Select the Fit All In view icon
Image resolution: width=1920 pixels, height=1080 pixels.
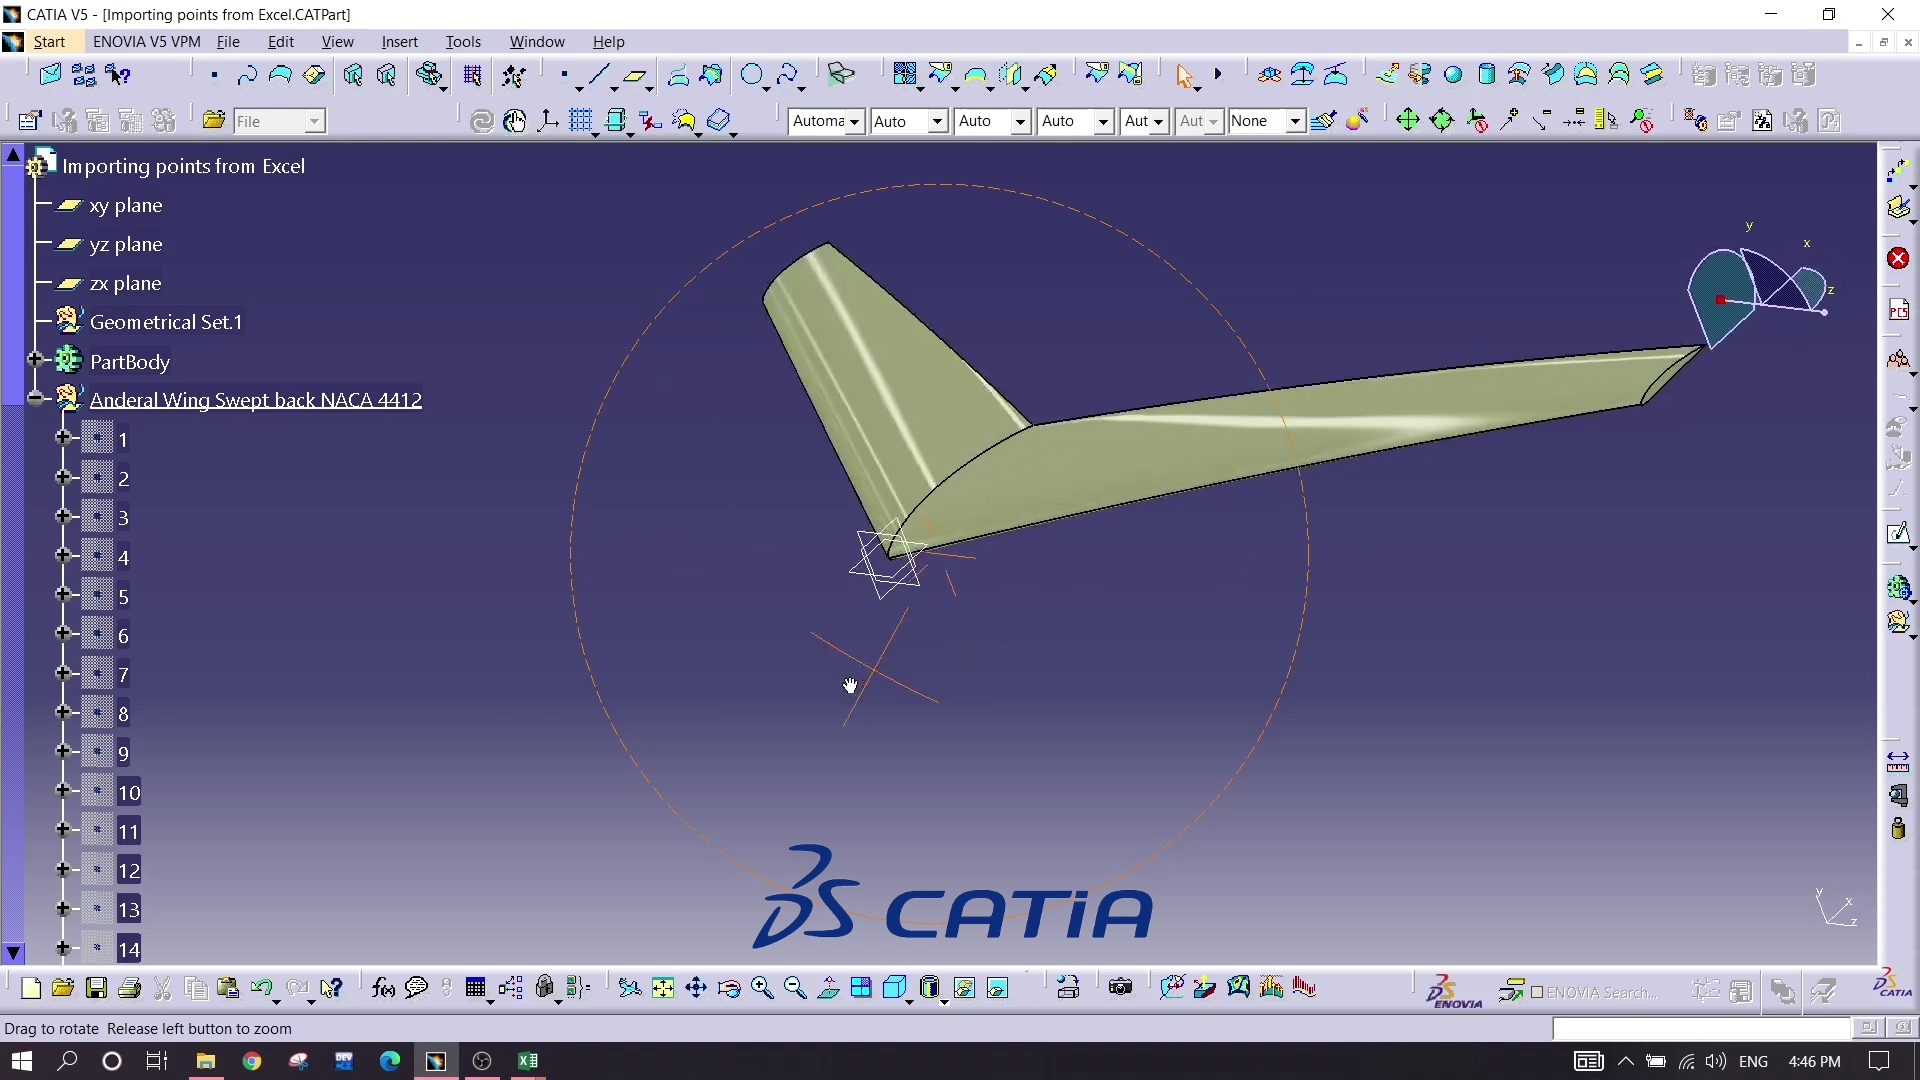(x=663, y=988)
